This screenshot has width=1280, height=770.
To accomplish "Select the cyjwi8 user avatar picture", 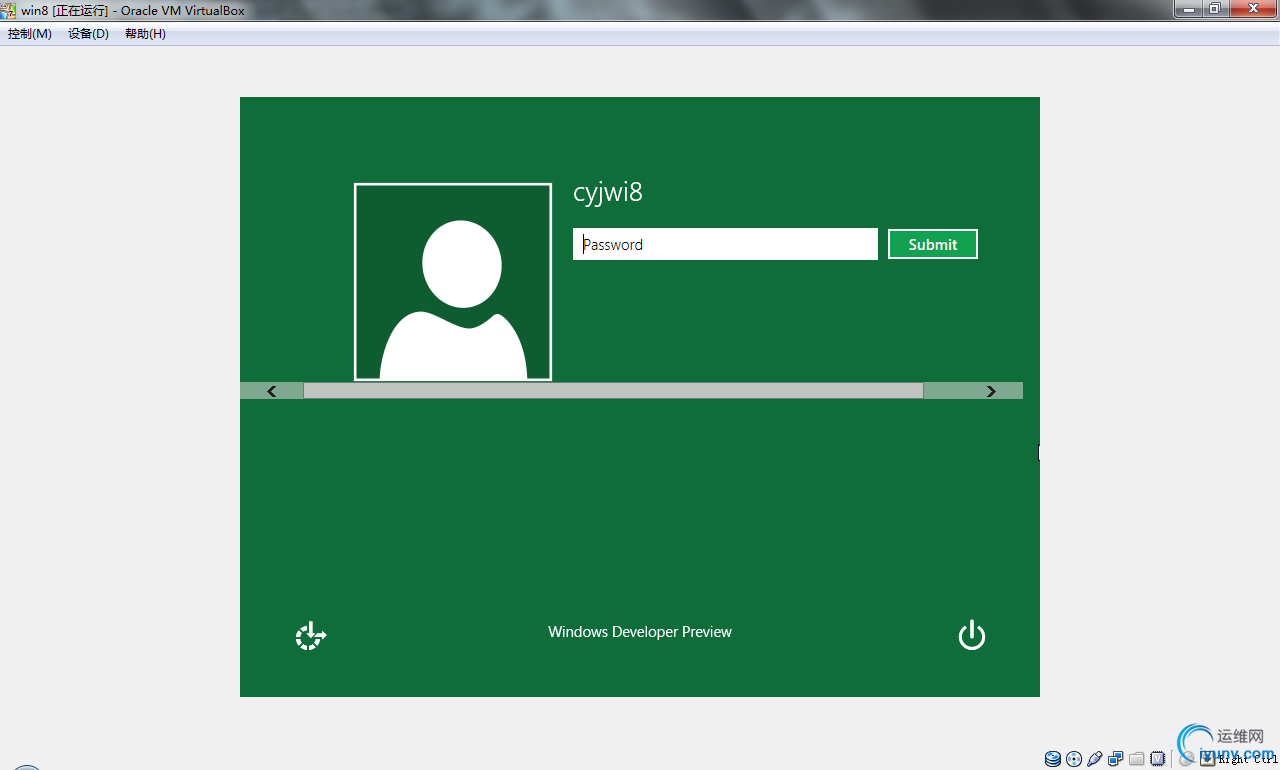I will pyautogui.click(x=453, y=282).
